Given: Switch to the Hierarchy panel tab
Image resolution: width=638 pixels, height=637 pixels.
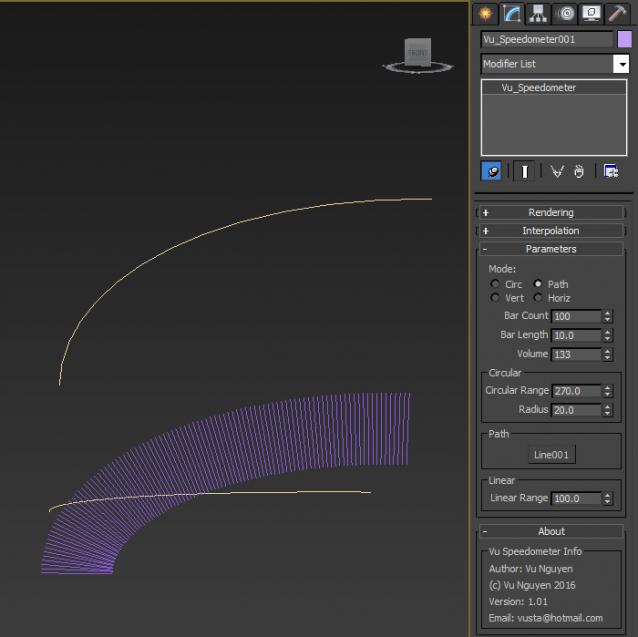Looking at the screenshot, I should [x=539, y=13].
